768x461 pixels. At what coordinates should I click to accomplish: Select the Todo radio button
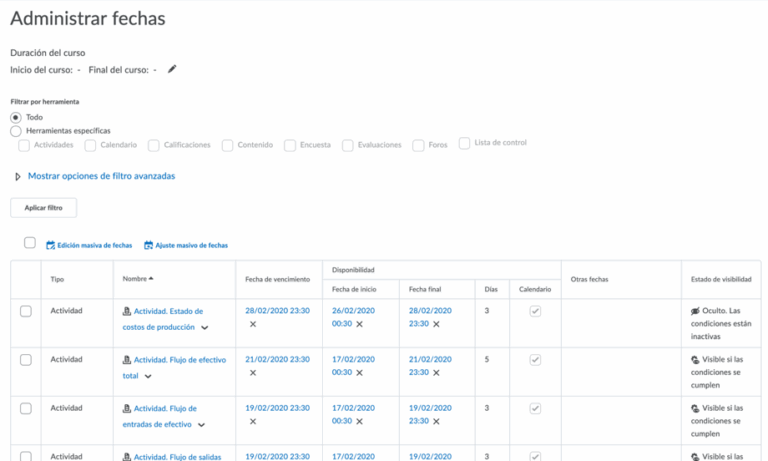click(x=16, y=117)
